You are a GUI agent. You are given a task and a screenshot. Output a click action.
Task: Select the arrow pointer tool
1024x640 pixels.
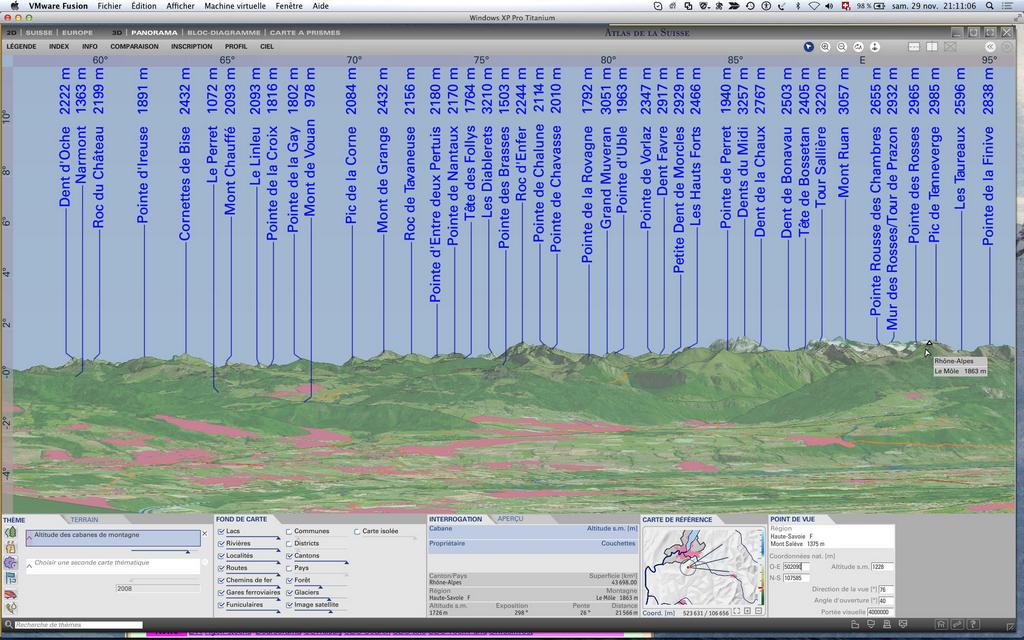(809, 46)
